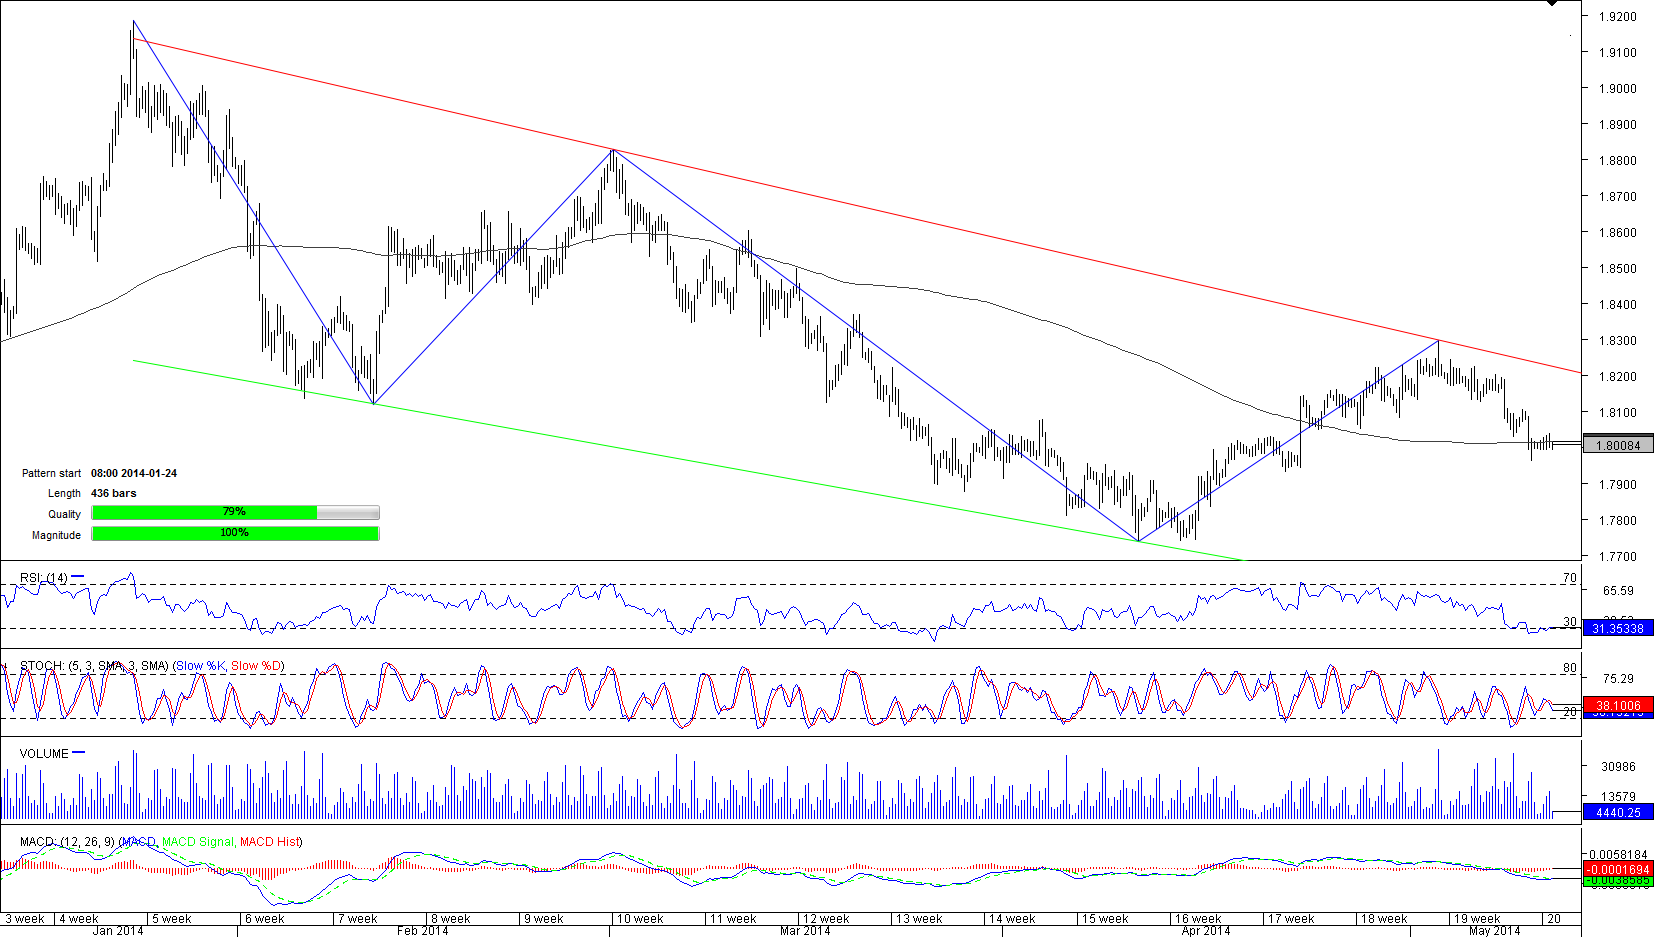
Task: Click the Quality label
Action: pos(64,514)
